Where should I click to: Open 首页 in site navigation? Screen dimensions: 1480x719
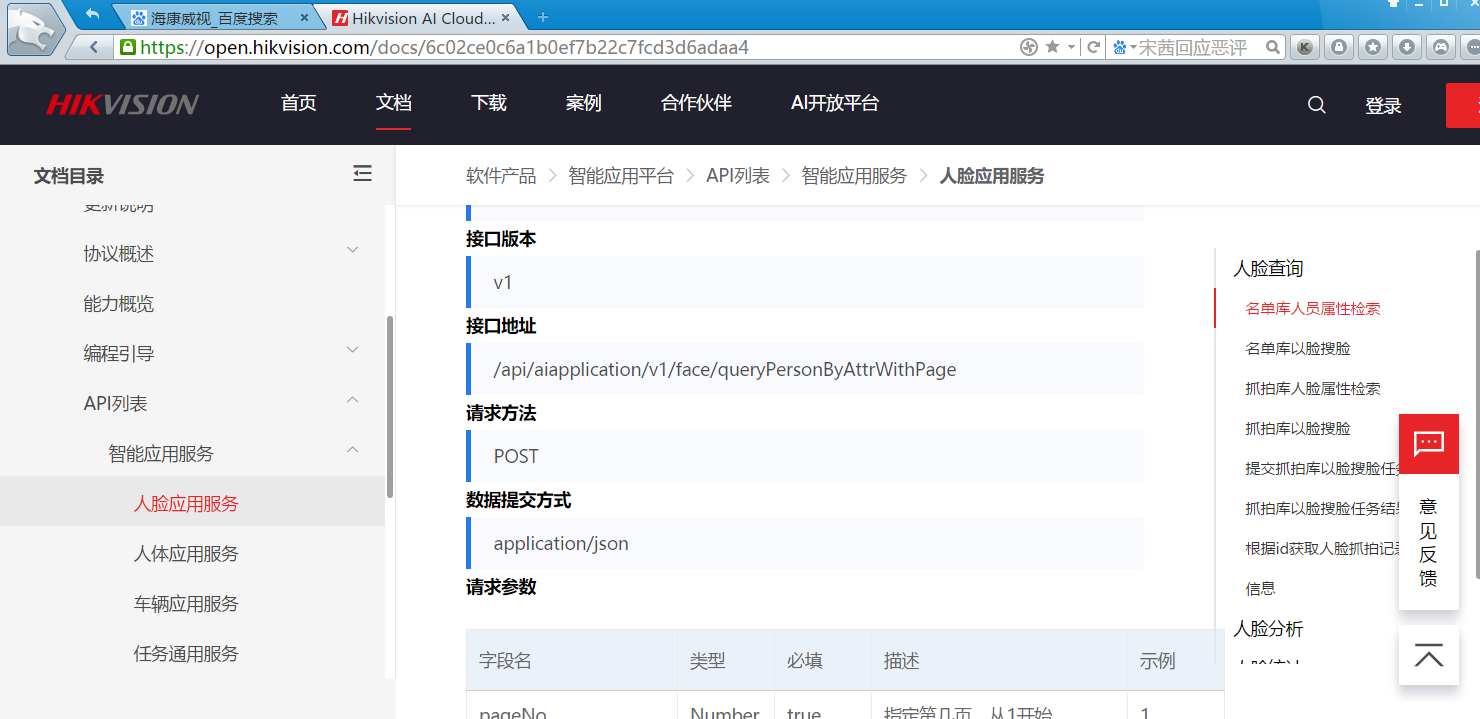pyautogui.click(x=298, y=103)
